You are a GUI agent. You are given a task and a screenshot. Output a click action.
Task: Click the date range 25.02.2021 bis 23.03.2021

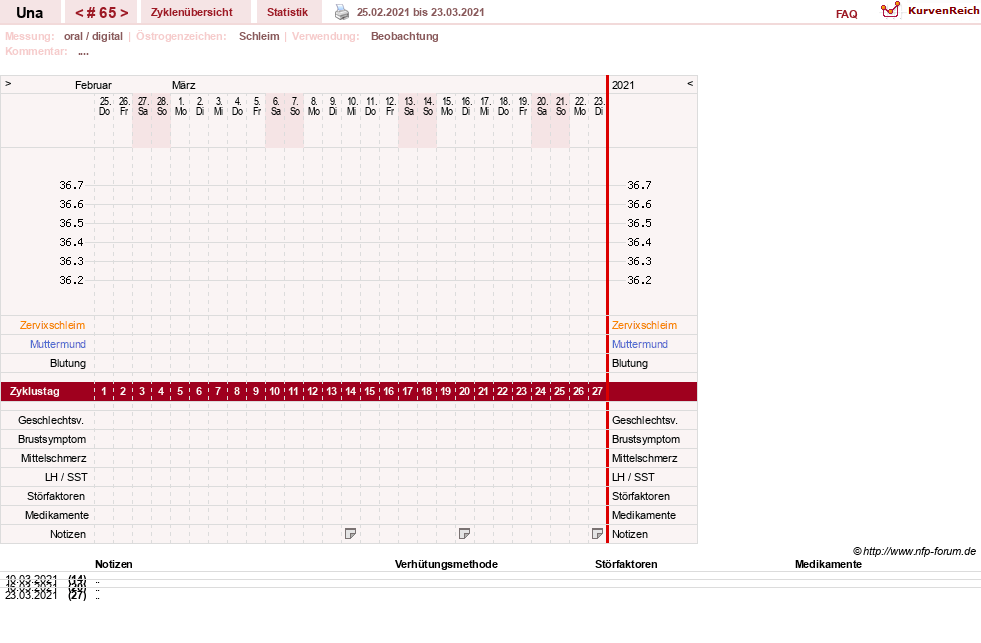[420, 12]
